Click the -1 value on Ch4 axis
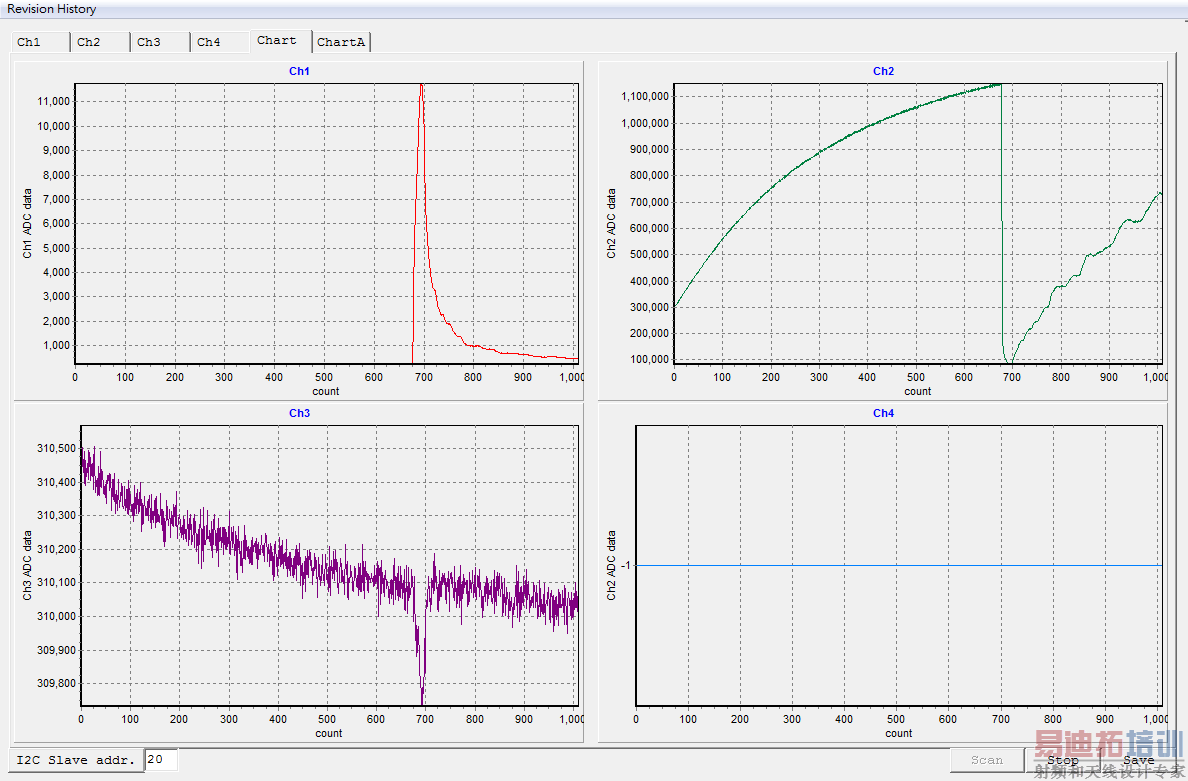 [x=626, y=566]
